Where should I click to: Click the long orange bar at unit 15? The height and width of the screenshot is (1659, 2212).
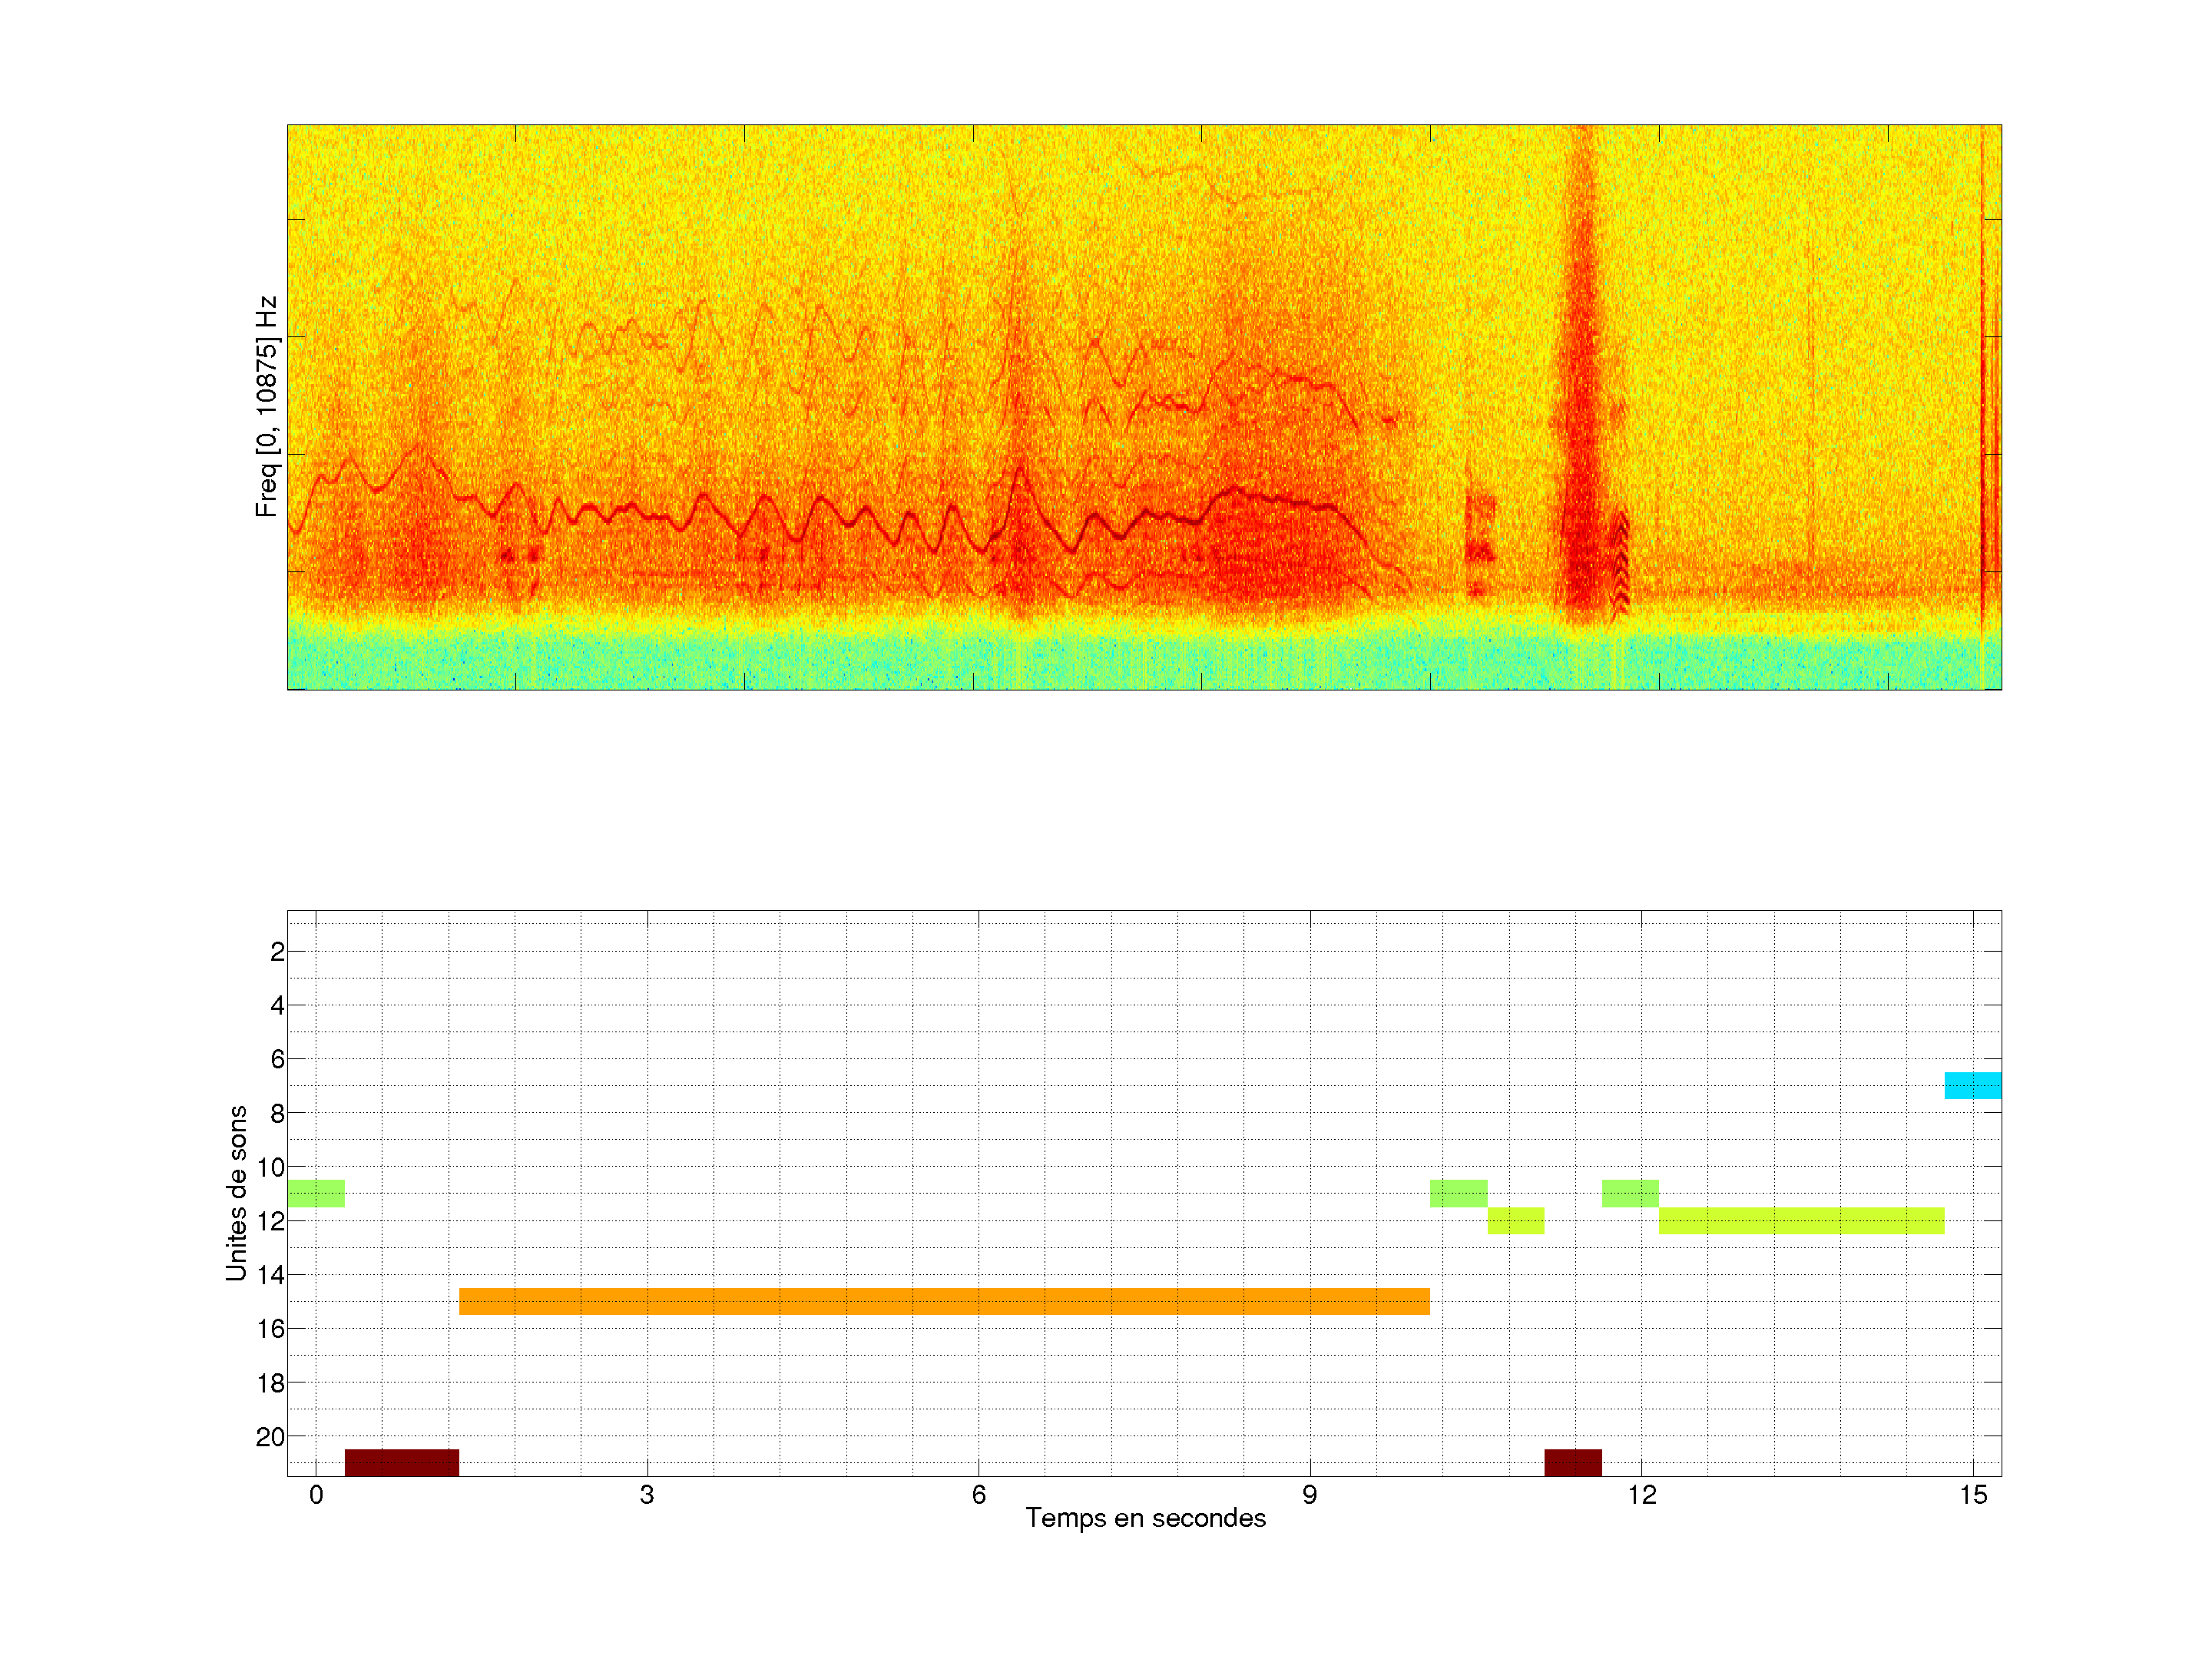coord(944,1301)
